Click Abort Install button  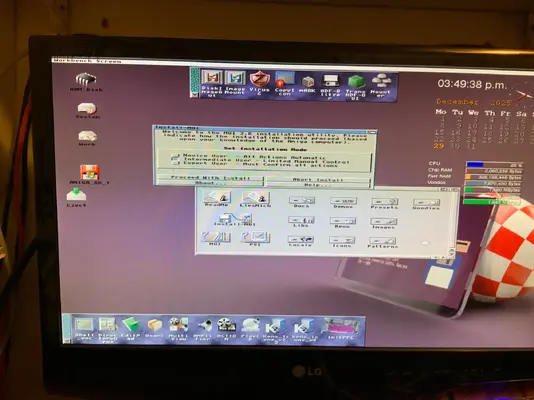318,179
